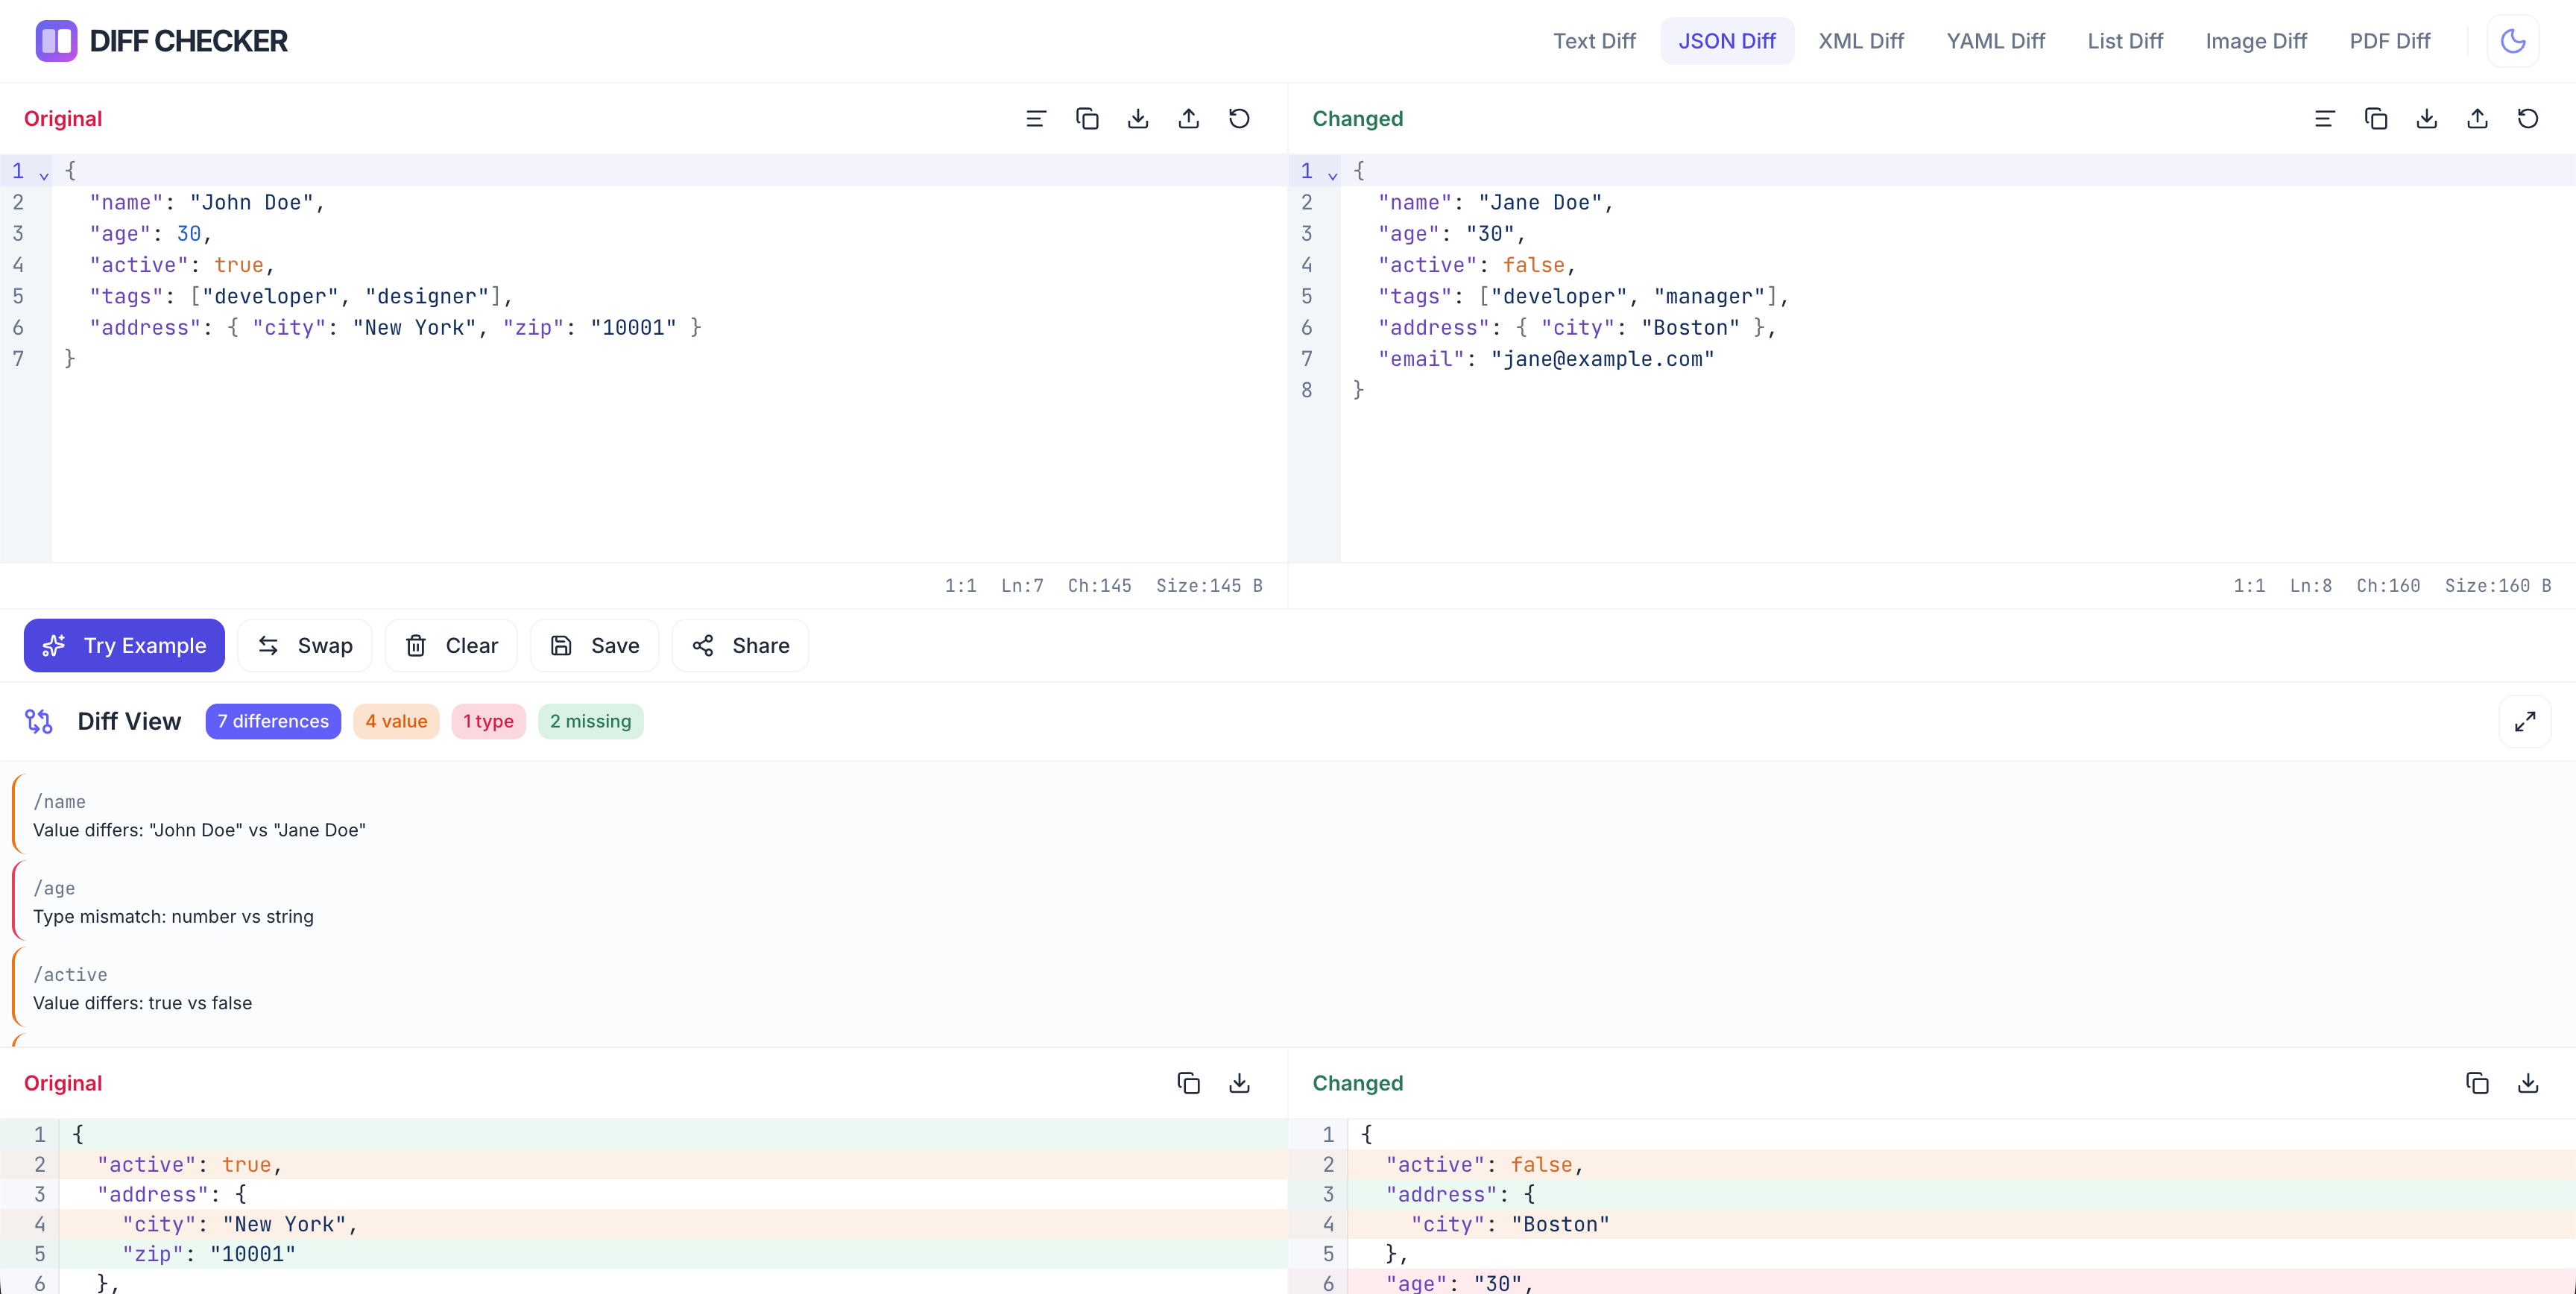The image size is (2576, 1294).
Task: Swap the Original and Changed content
Action: tap(305, 645)
